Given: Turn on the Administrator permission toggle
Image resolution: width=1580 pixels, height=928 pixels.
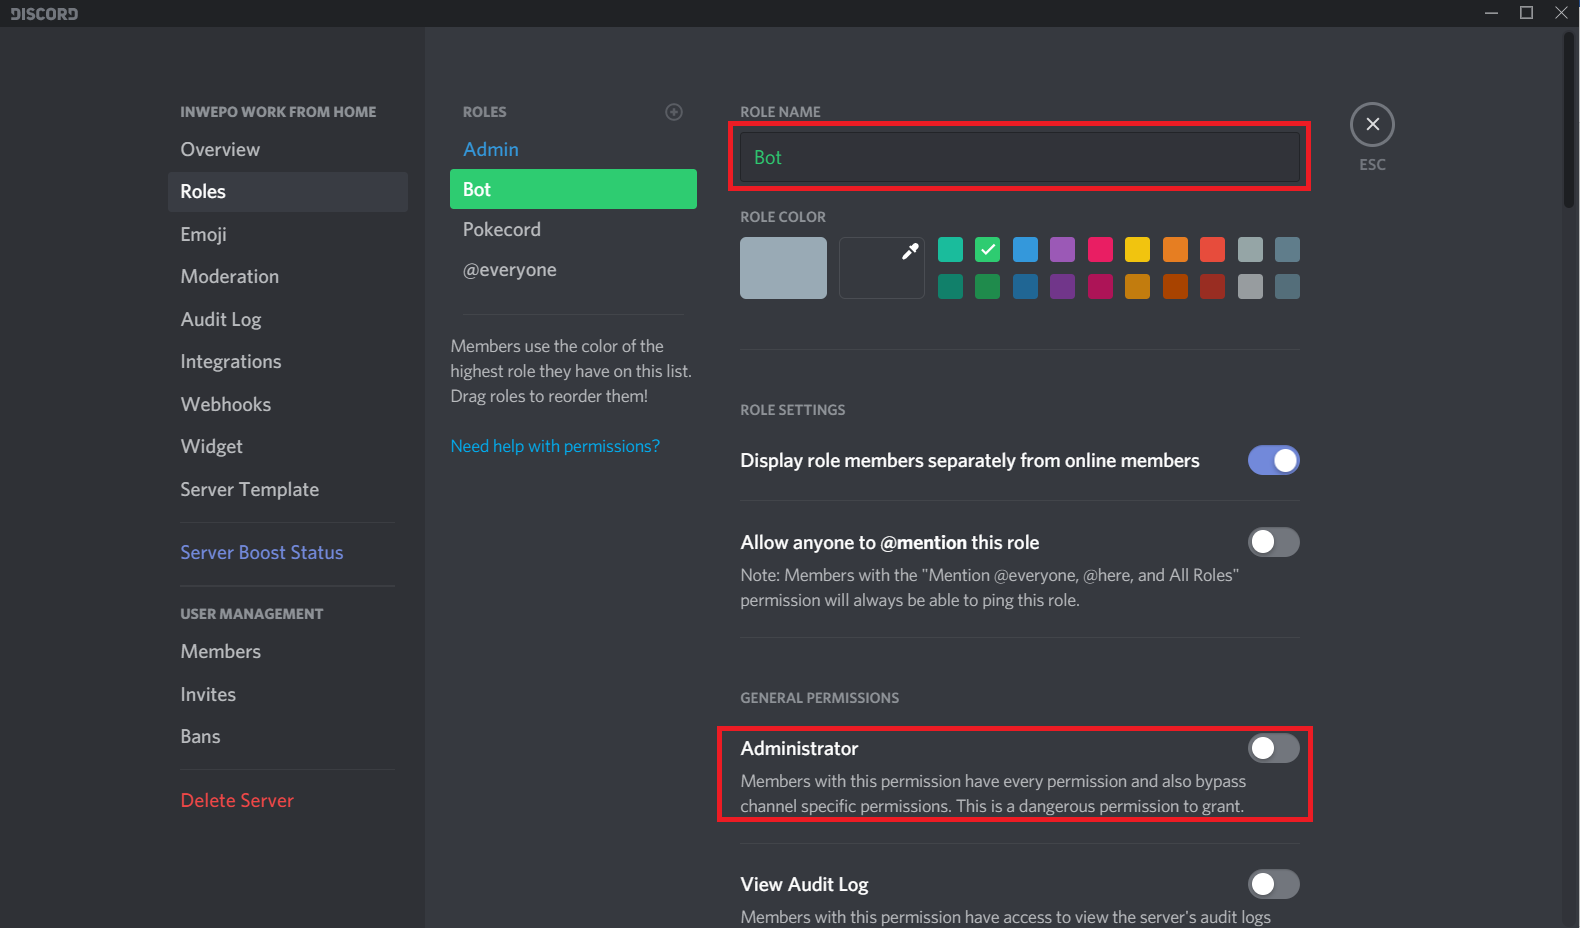Looking at the screenshot, I should [1273, 748].
